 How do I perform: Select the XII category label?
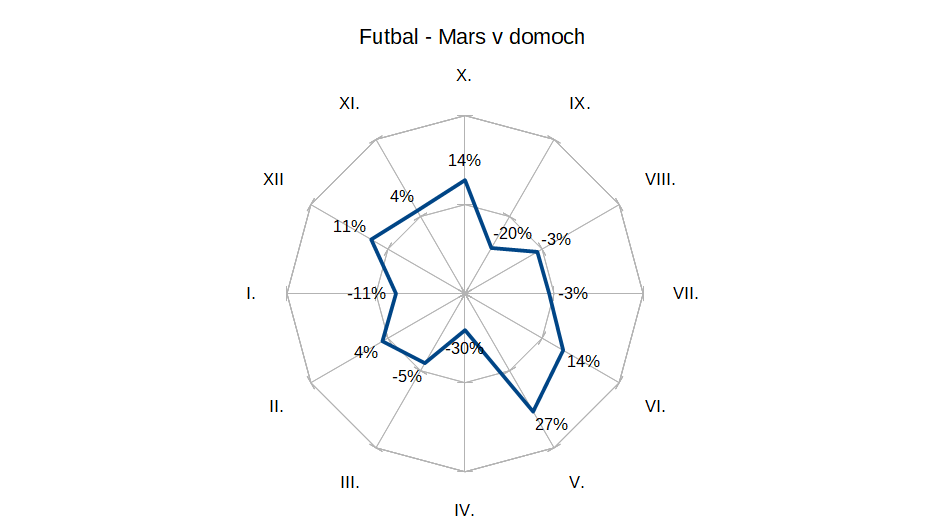[273, 179]
